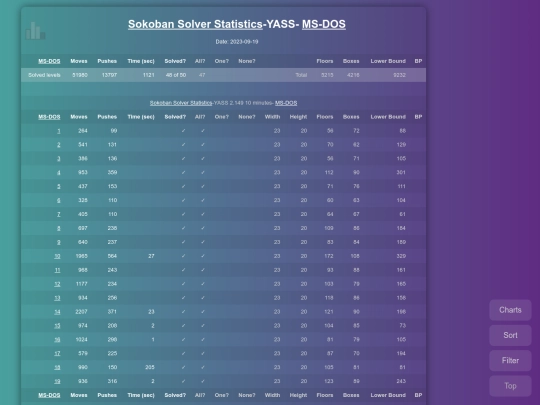
Task: Open level 16 link
Action: pyautogui.click(x=57, y=340)
